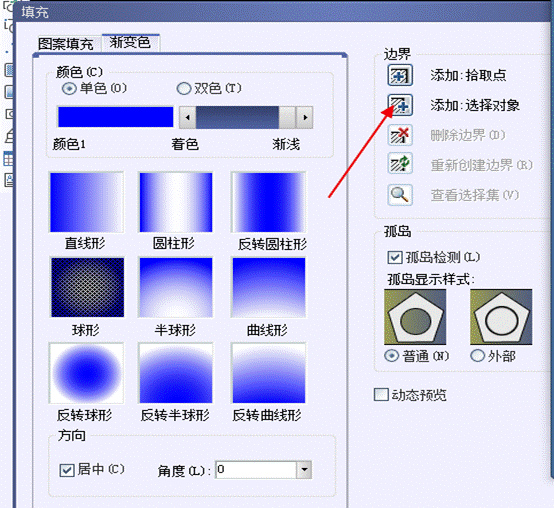The image size is (554, 508).
Task: Click the 添加:选择对象 label
Action: point(475,105)
